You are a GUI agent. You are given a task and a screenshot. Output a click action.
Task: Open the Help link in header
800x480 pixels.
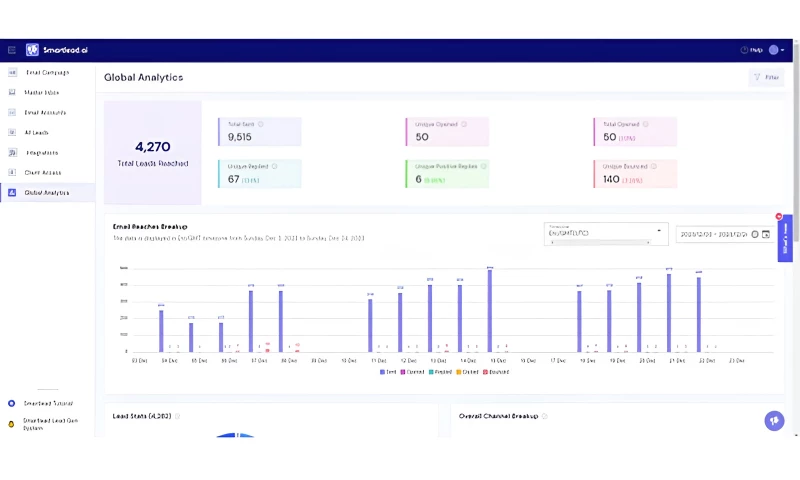[751, 50]
